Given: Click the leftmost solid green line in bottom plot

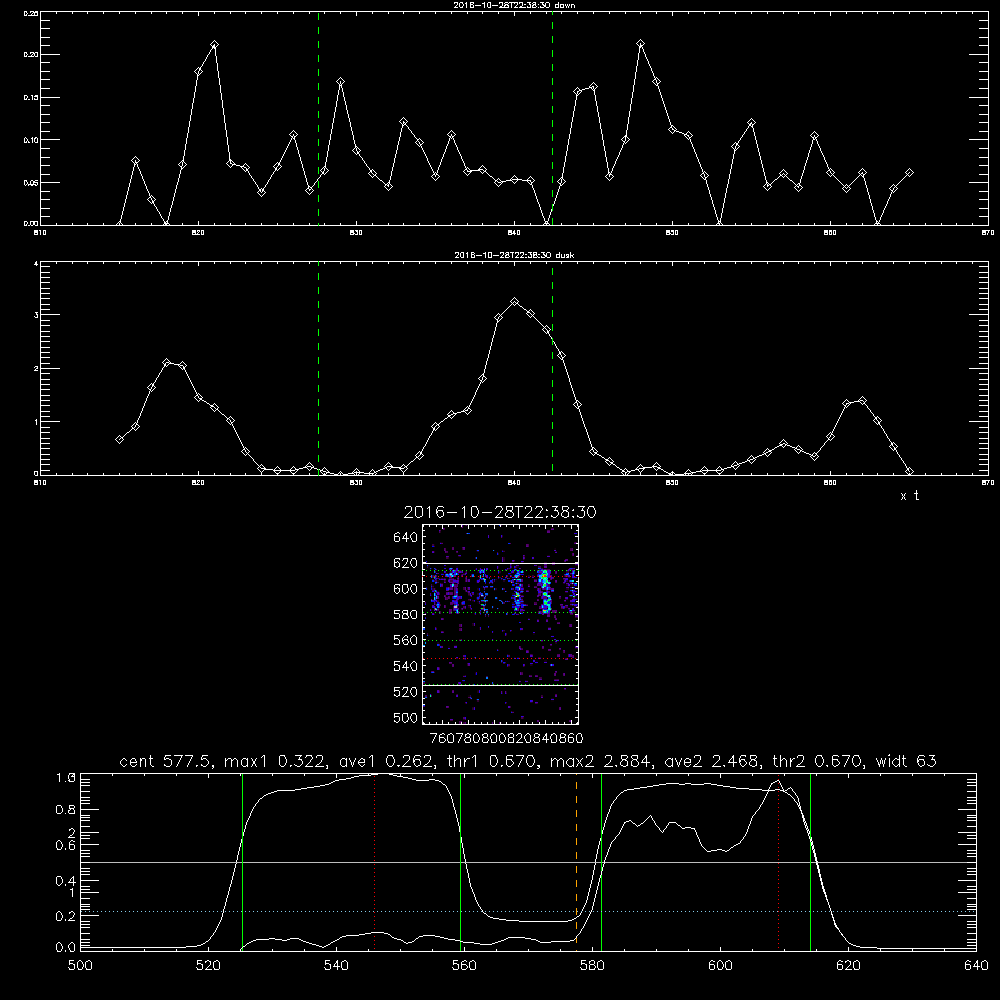Looking at the screenshot, I should click(x=242, y=861).
